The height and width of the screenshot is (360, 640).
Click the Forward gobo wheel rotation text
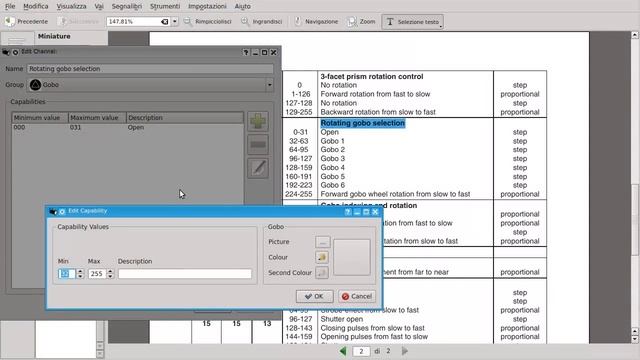pyautogui.click(x=396, y=194)
